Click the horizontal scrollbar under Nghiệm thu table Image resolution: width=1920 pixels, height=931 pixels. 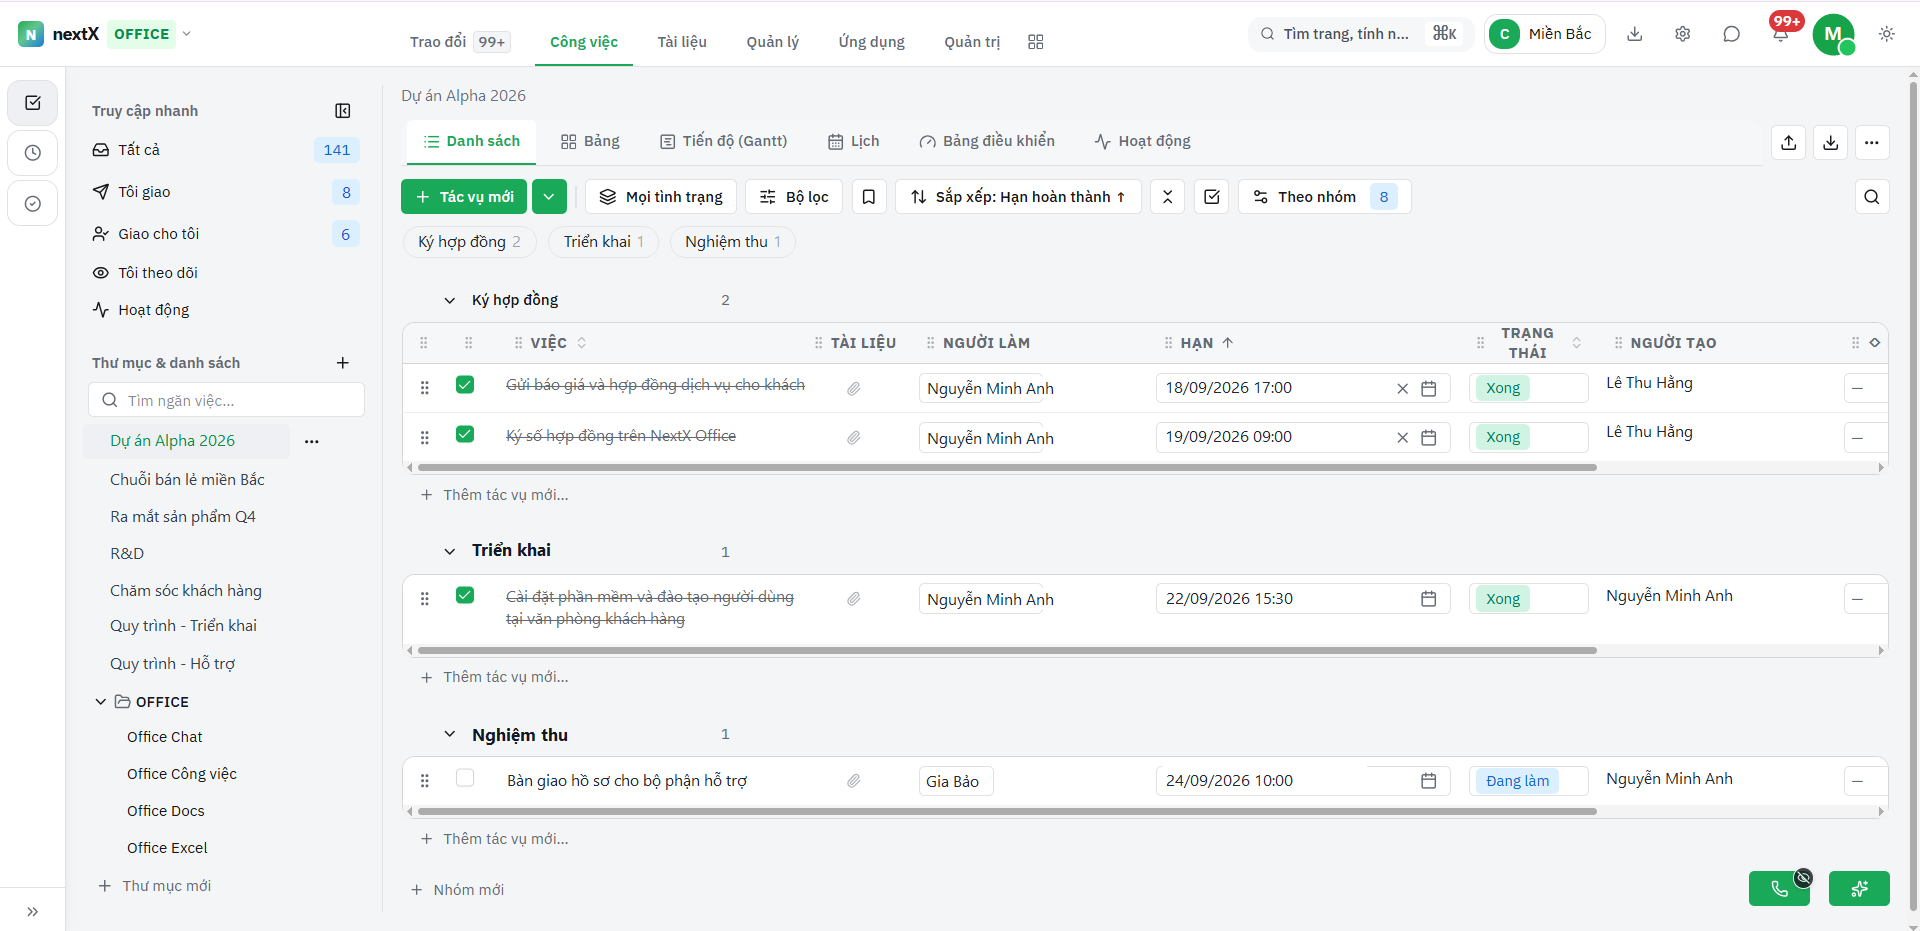point(1007,812)
